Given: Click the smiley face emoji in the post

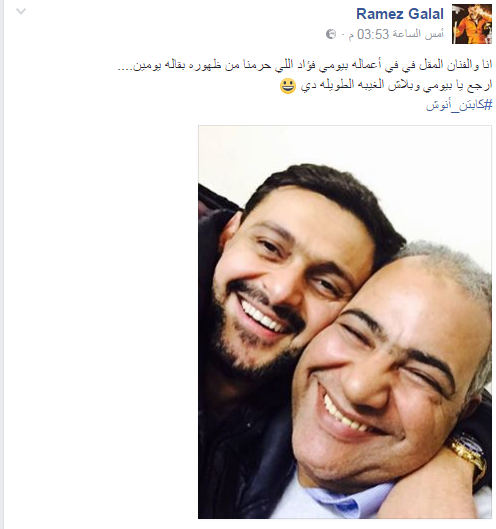Looking at the screenshot, I should (x=288, y=86).
